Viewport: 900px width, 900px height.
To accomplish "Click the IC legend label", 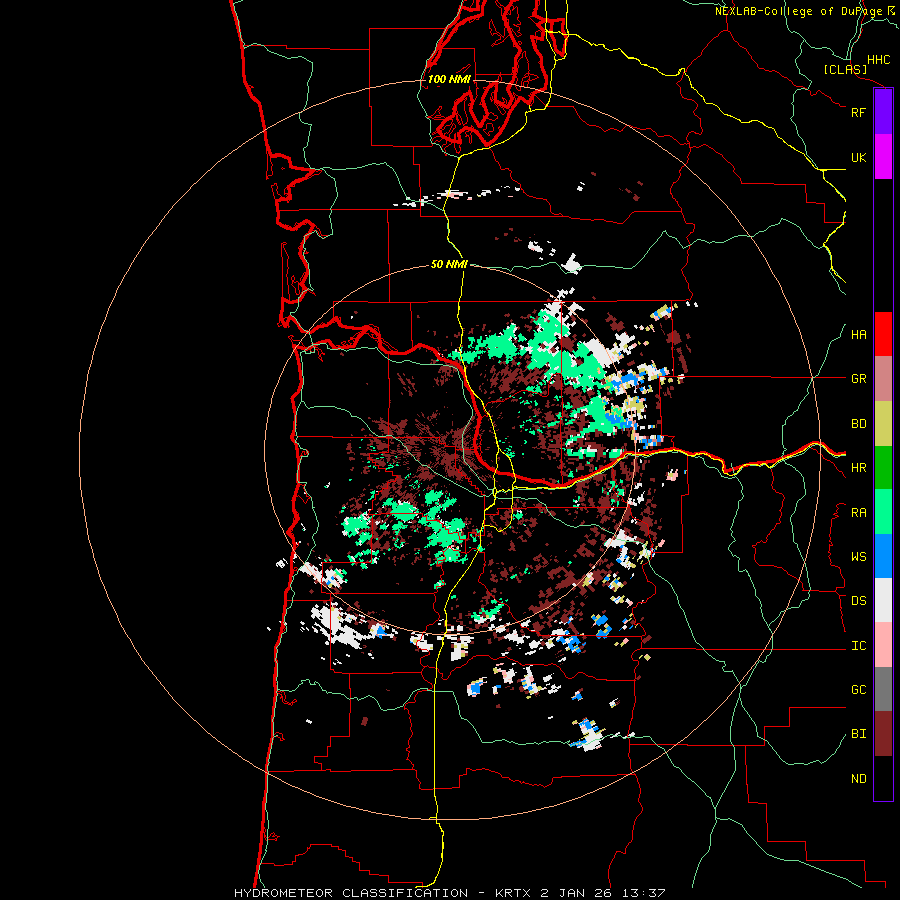I will point(858,646).
